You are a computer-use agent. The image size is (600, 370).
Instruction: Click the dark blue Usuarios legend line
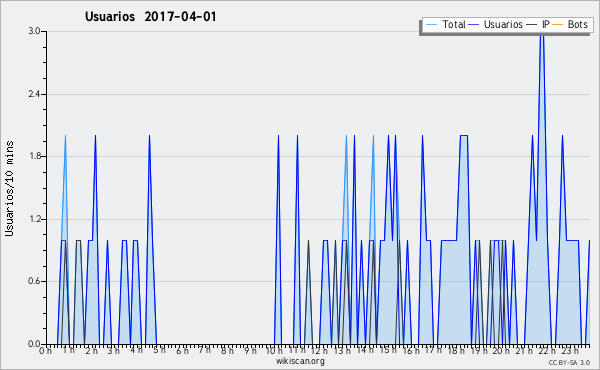click(x=474, y=25)
